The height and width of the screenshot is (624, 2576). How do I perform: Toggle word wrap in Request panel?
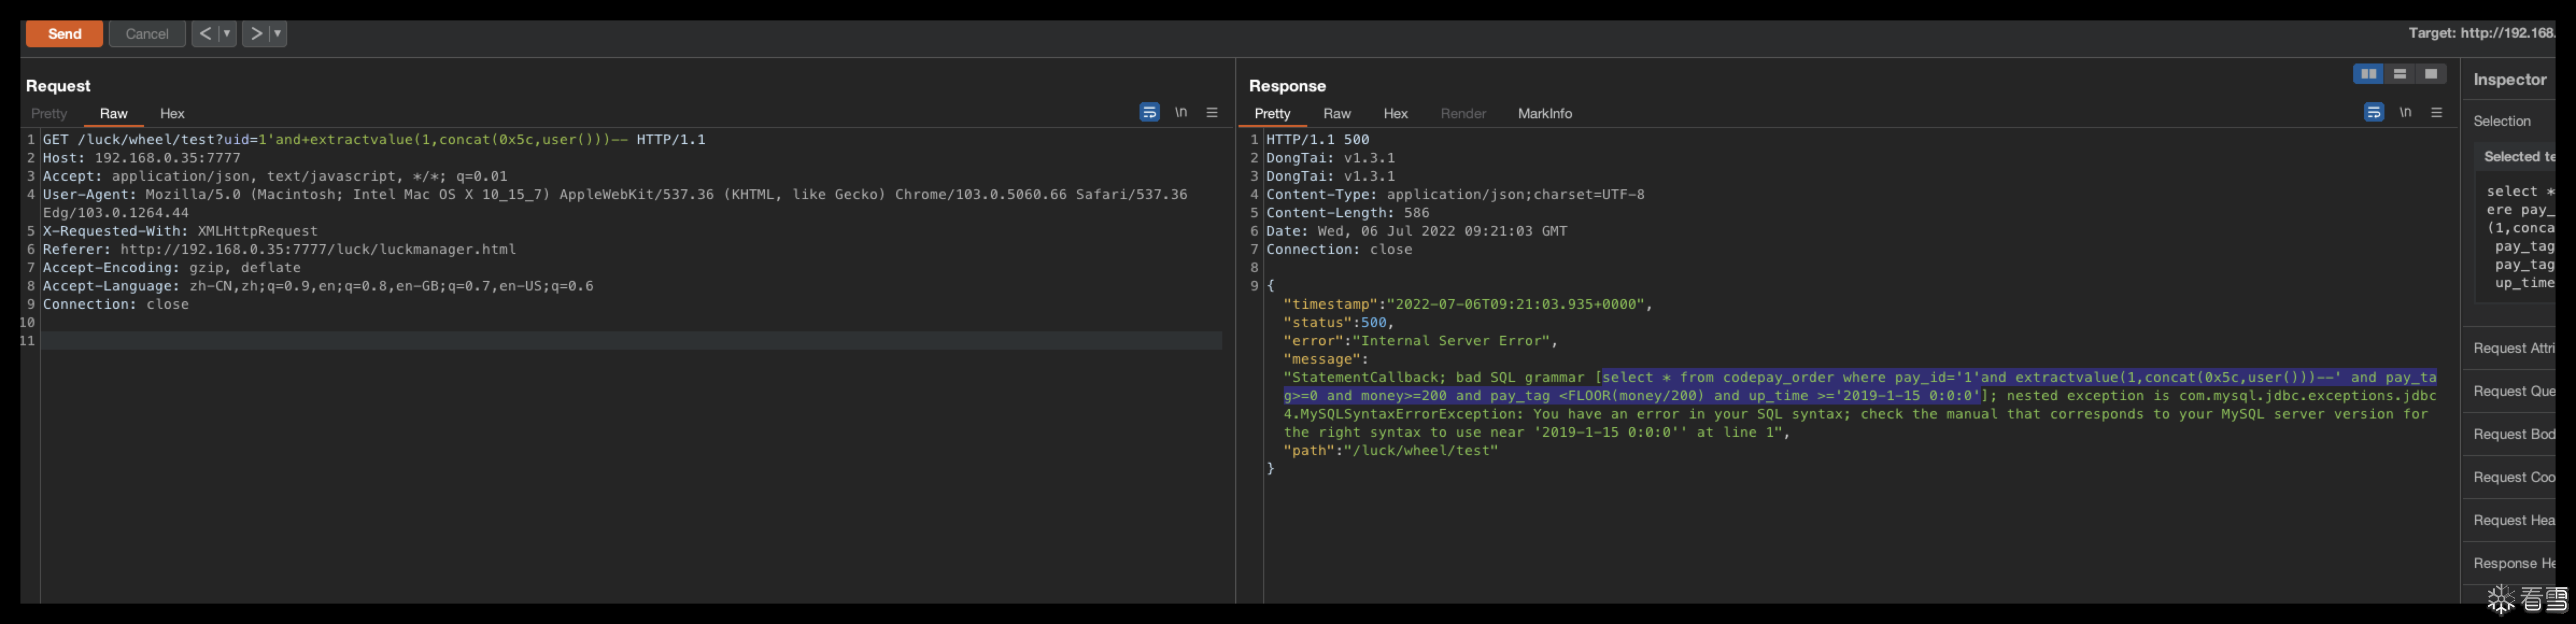[1149, 112]
